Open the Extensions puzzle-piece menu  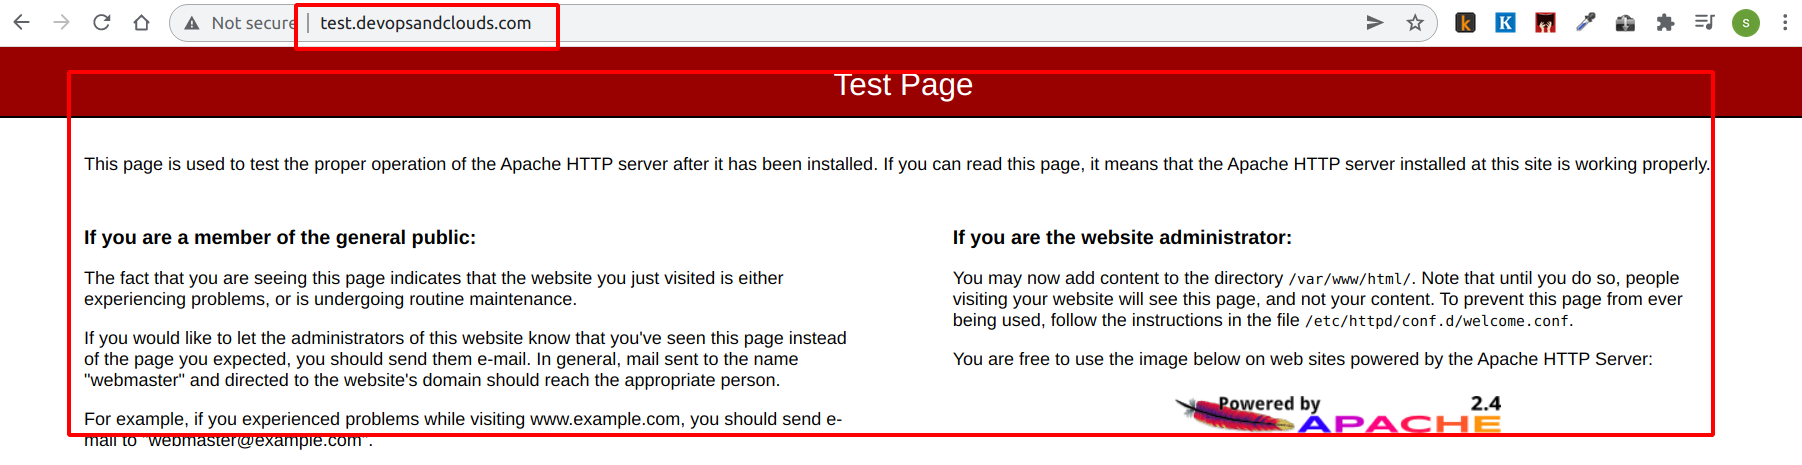click(x=1665, y=22)
